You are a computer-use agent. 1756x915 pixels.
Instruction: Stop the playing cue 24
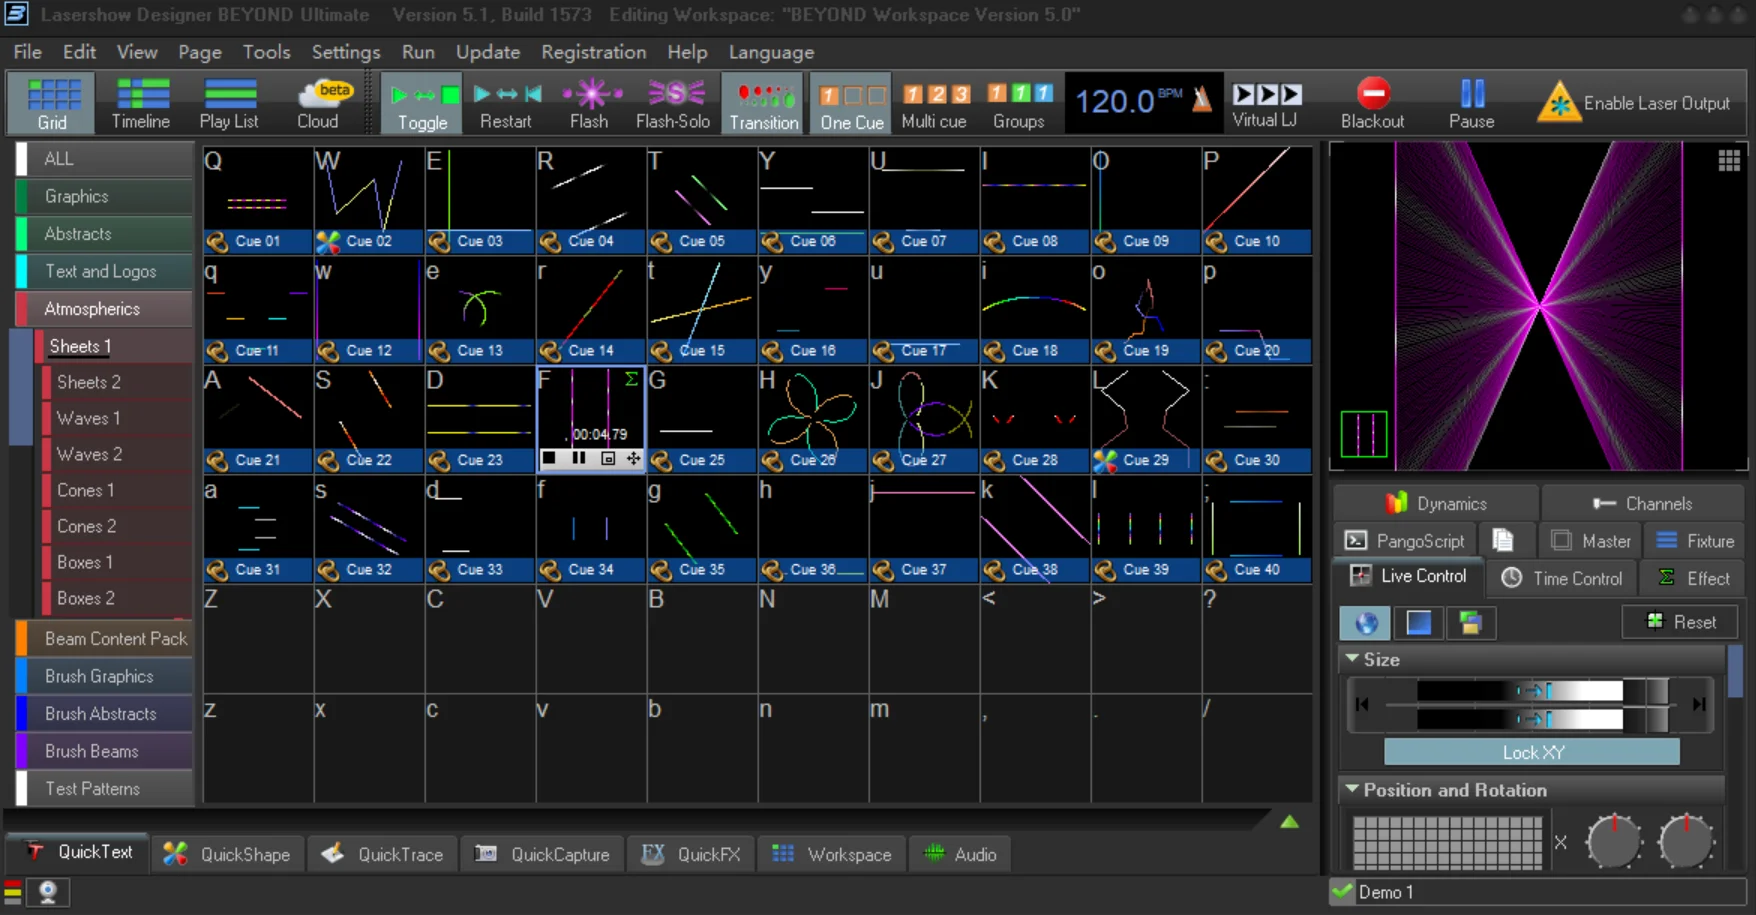549,458
